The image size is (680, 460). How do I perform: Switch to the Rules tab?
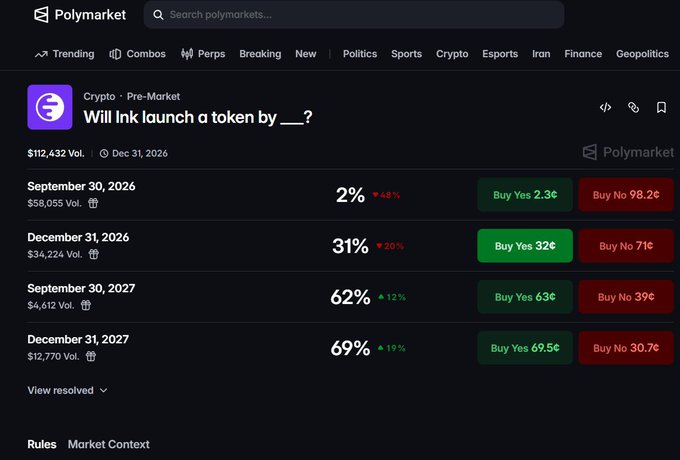coord(42,444)
